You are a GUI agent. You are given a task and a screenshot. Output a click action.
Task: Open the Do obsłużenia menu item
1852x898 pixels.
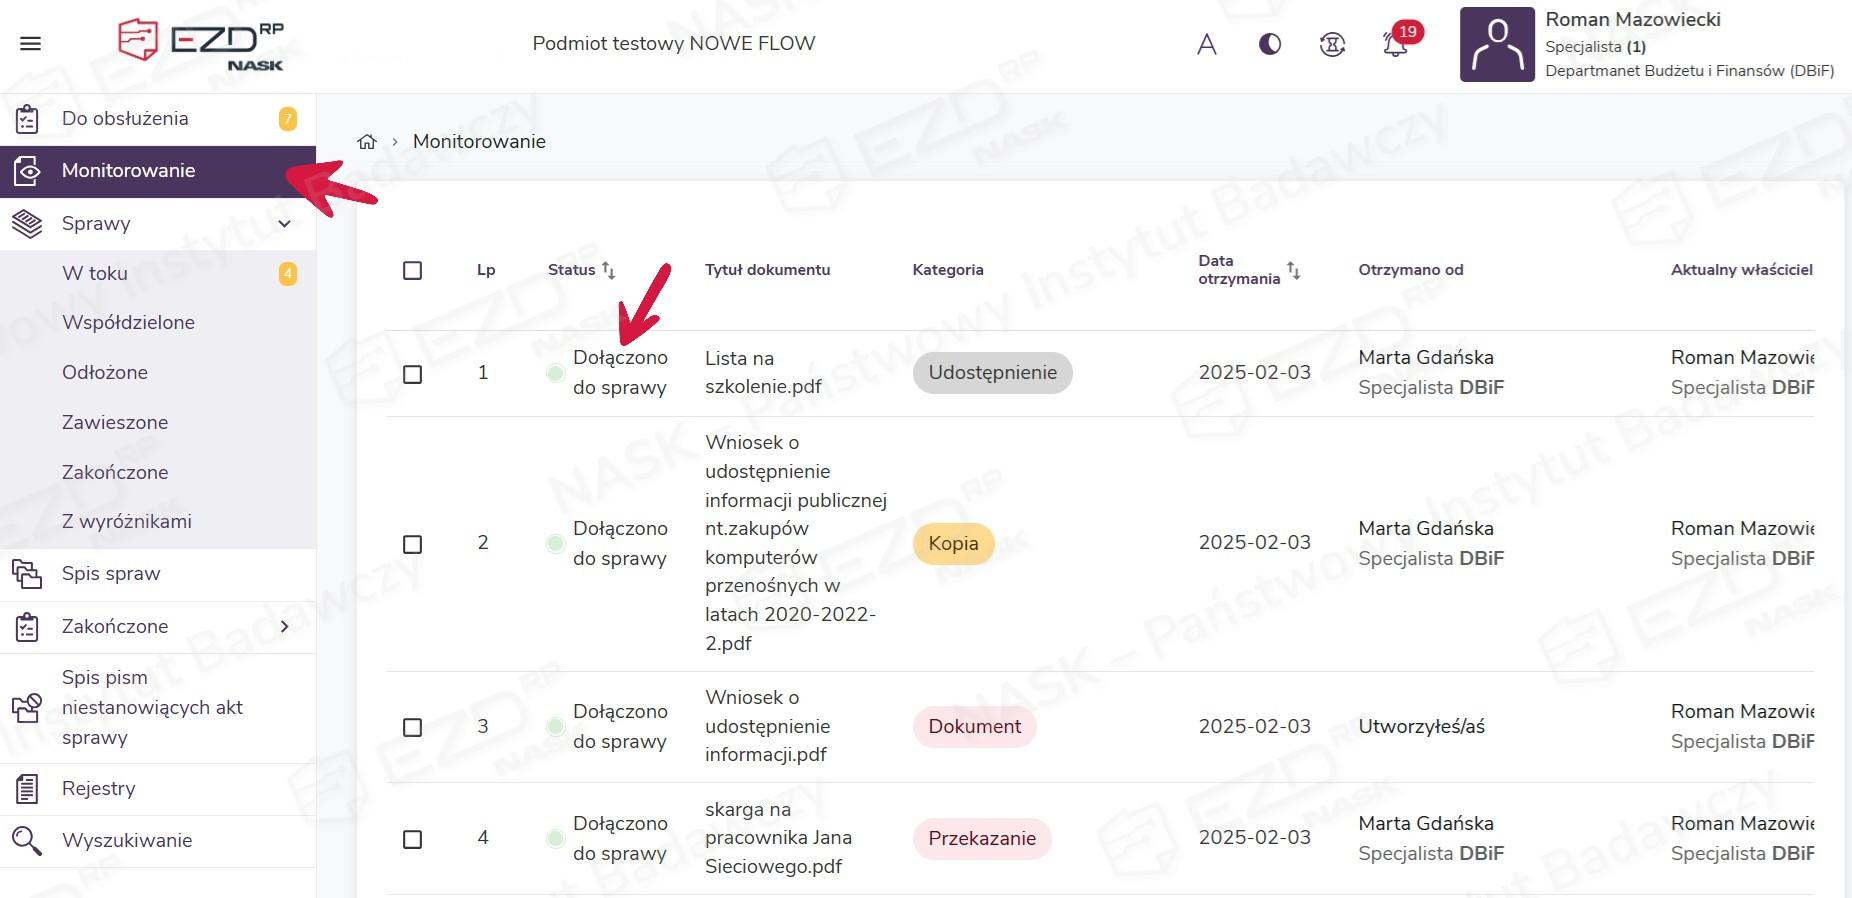coord(125,119)
